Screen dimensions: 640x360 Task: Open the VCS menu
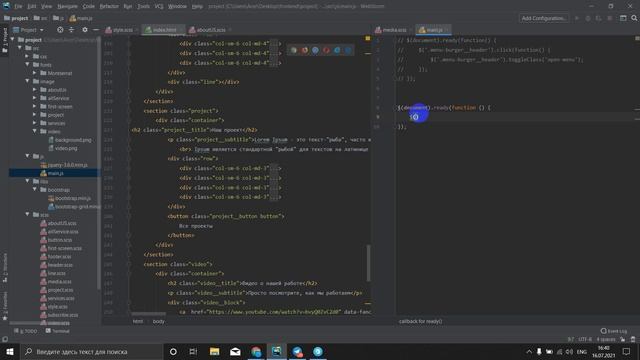159,6
